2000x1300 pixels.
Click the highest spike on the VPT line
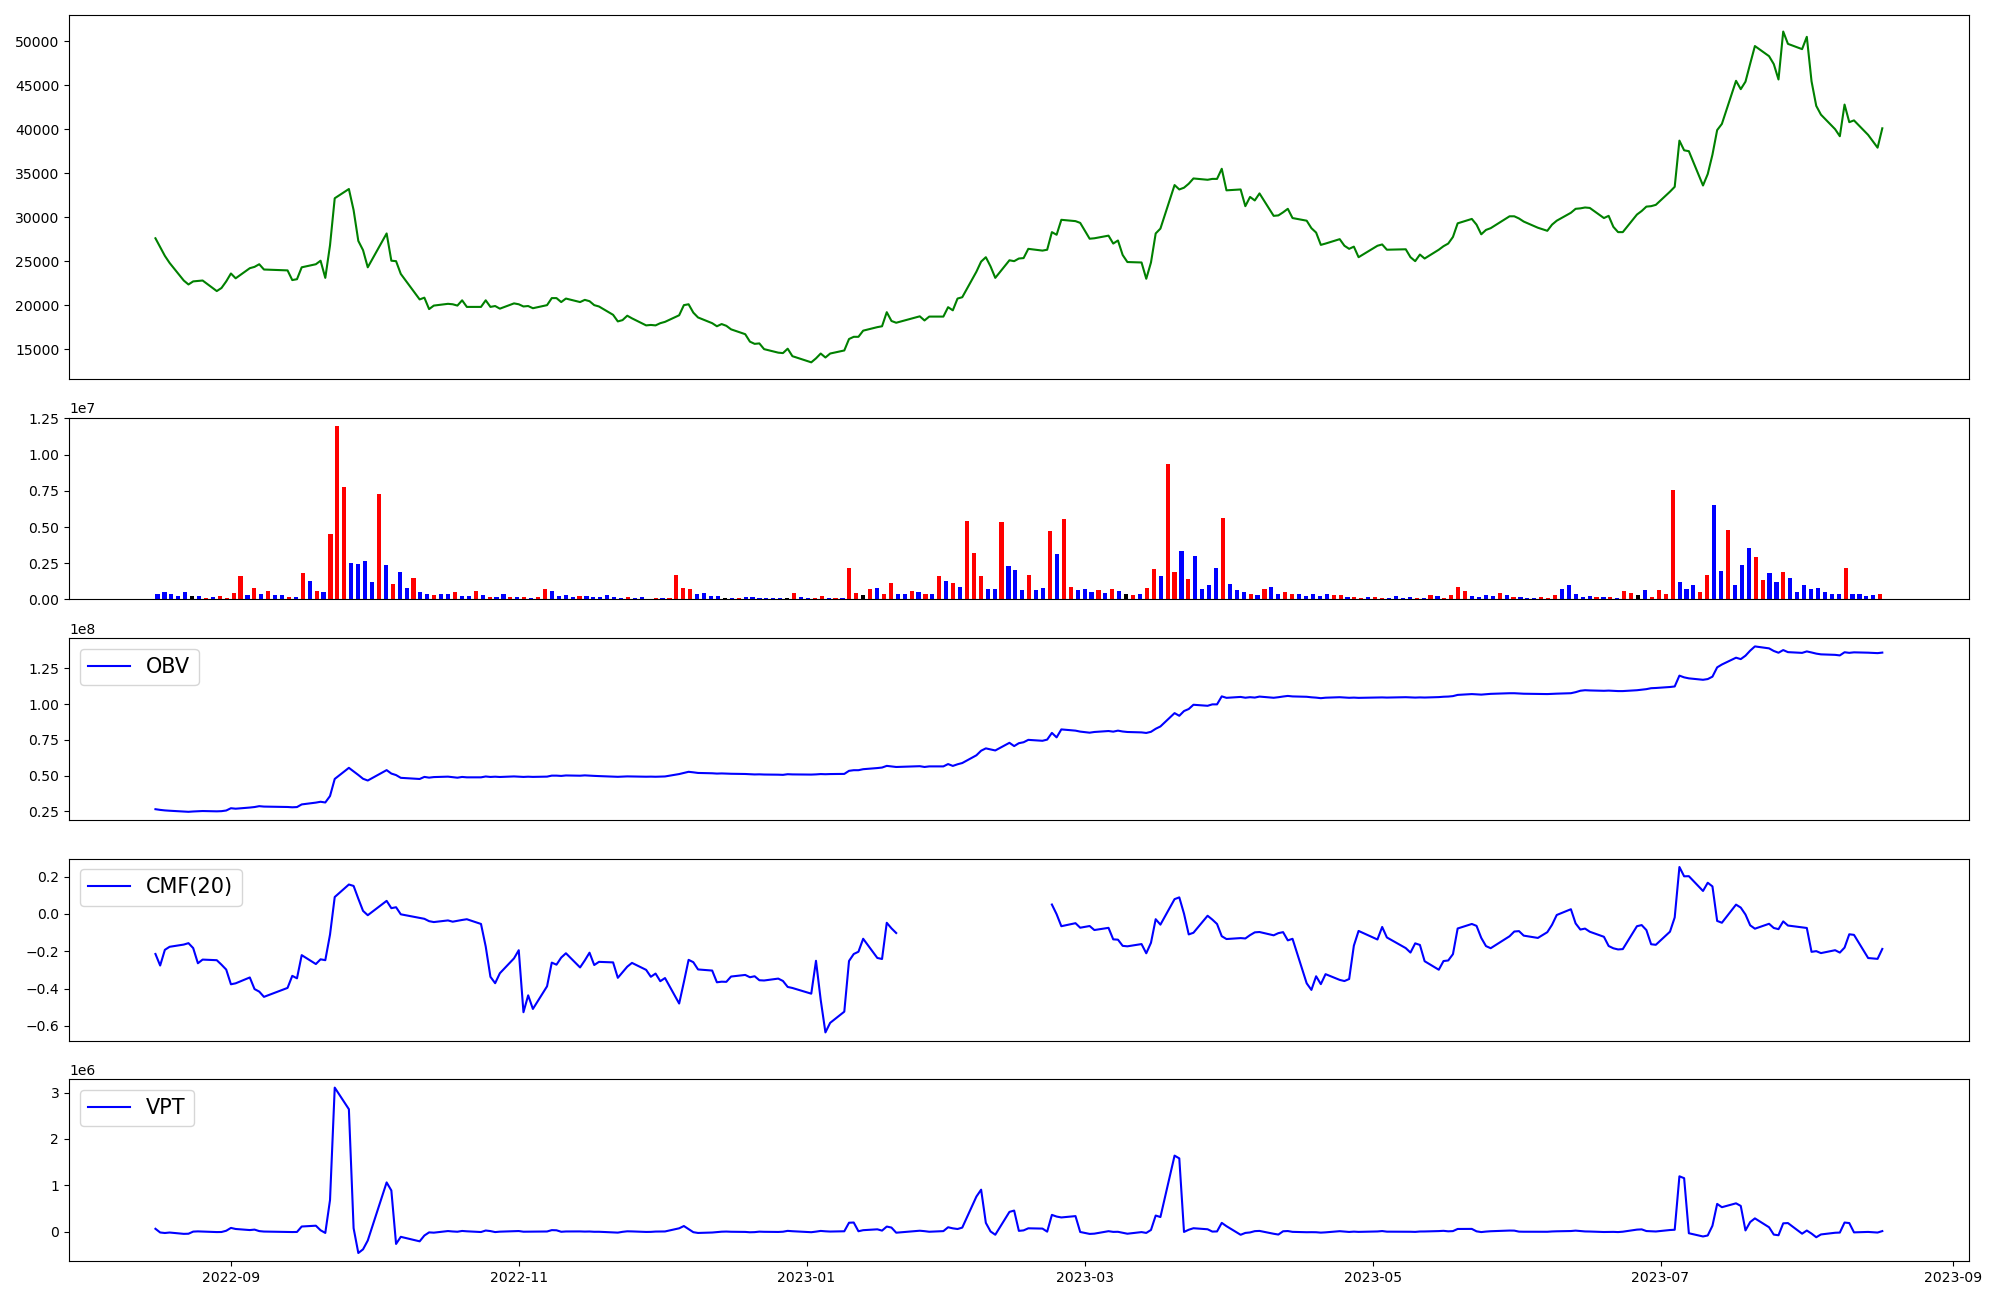[335, 1088]
